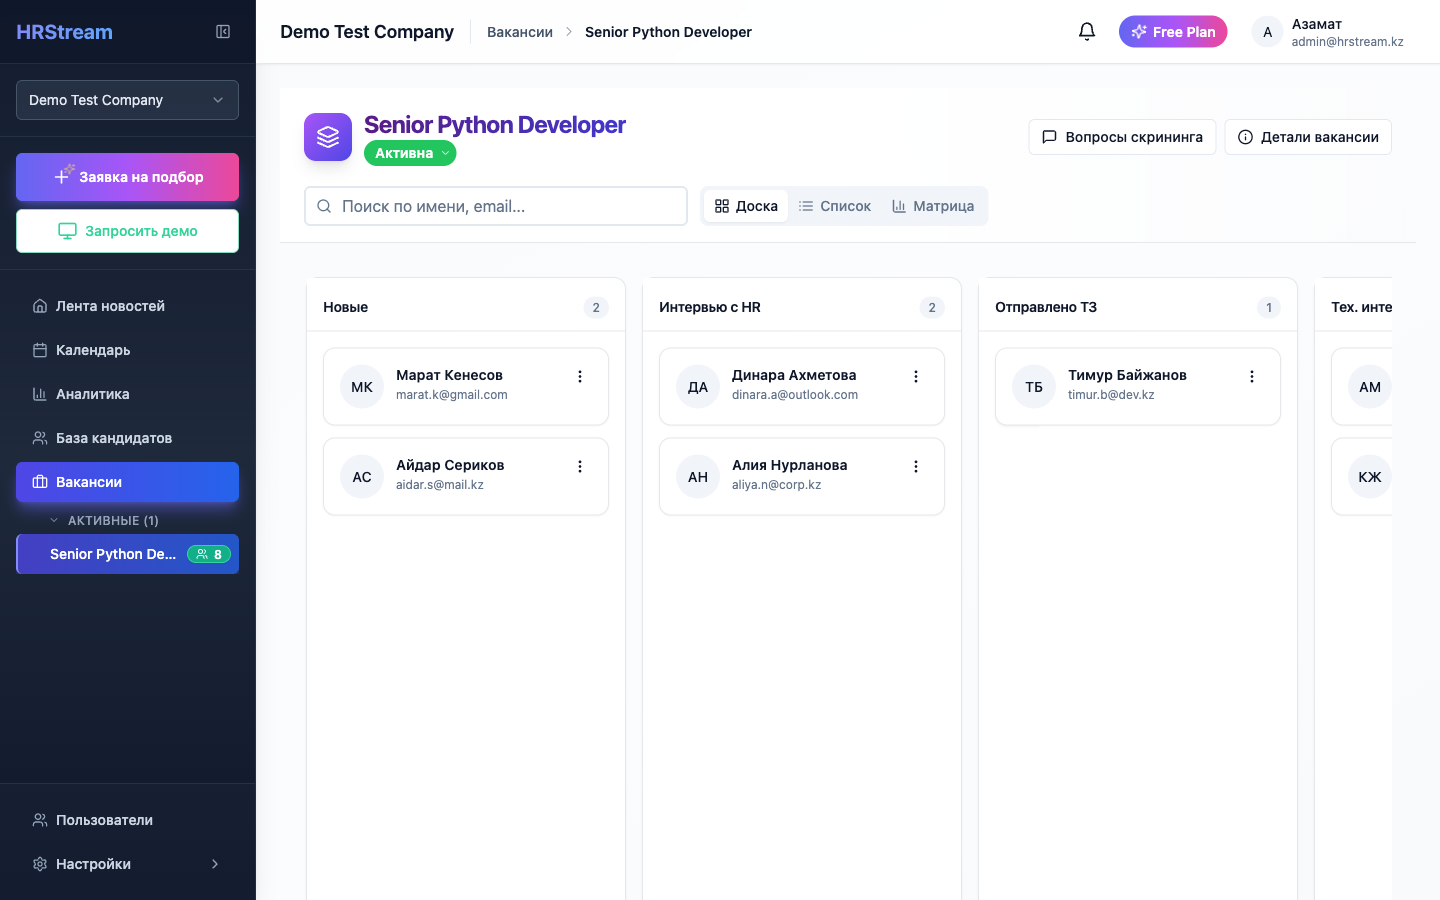Click the Вопросы скрининга button
This screenshot has width=1440, height=900.
click(x=1122, y=136)
